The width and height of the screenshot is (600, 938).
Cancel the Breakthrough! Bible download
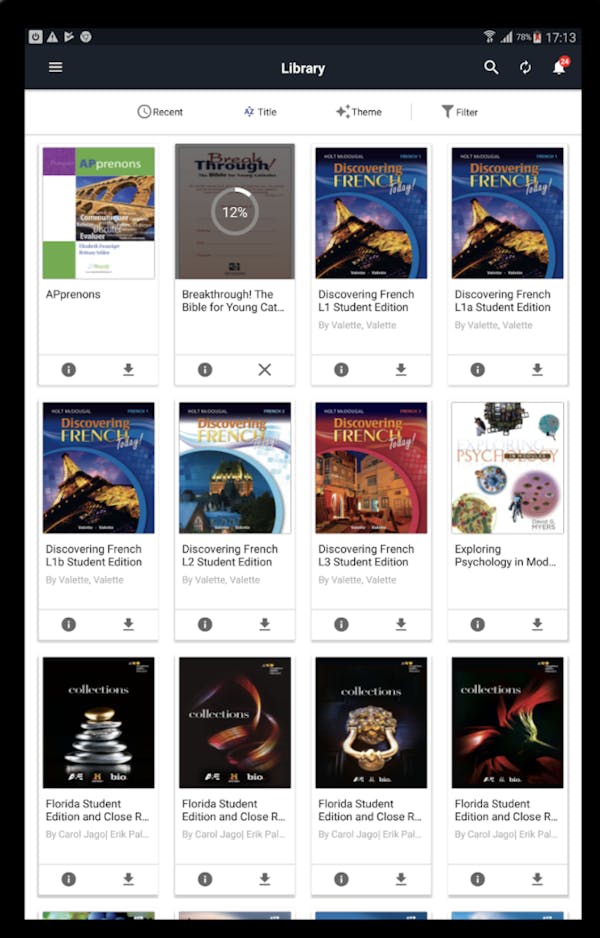click(x=264, y=370)
